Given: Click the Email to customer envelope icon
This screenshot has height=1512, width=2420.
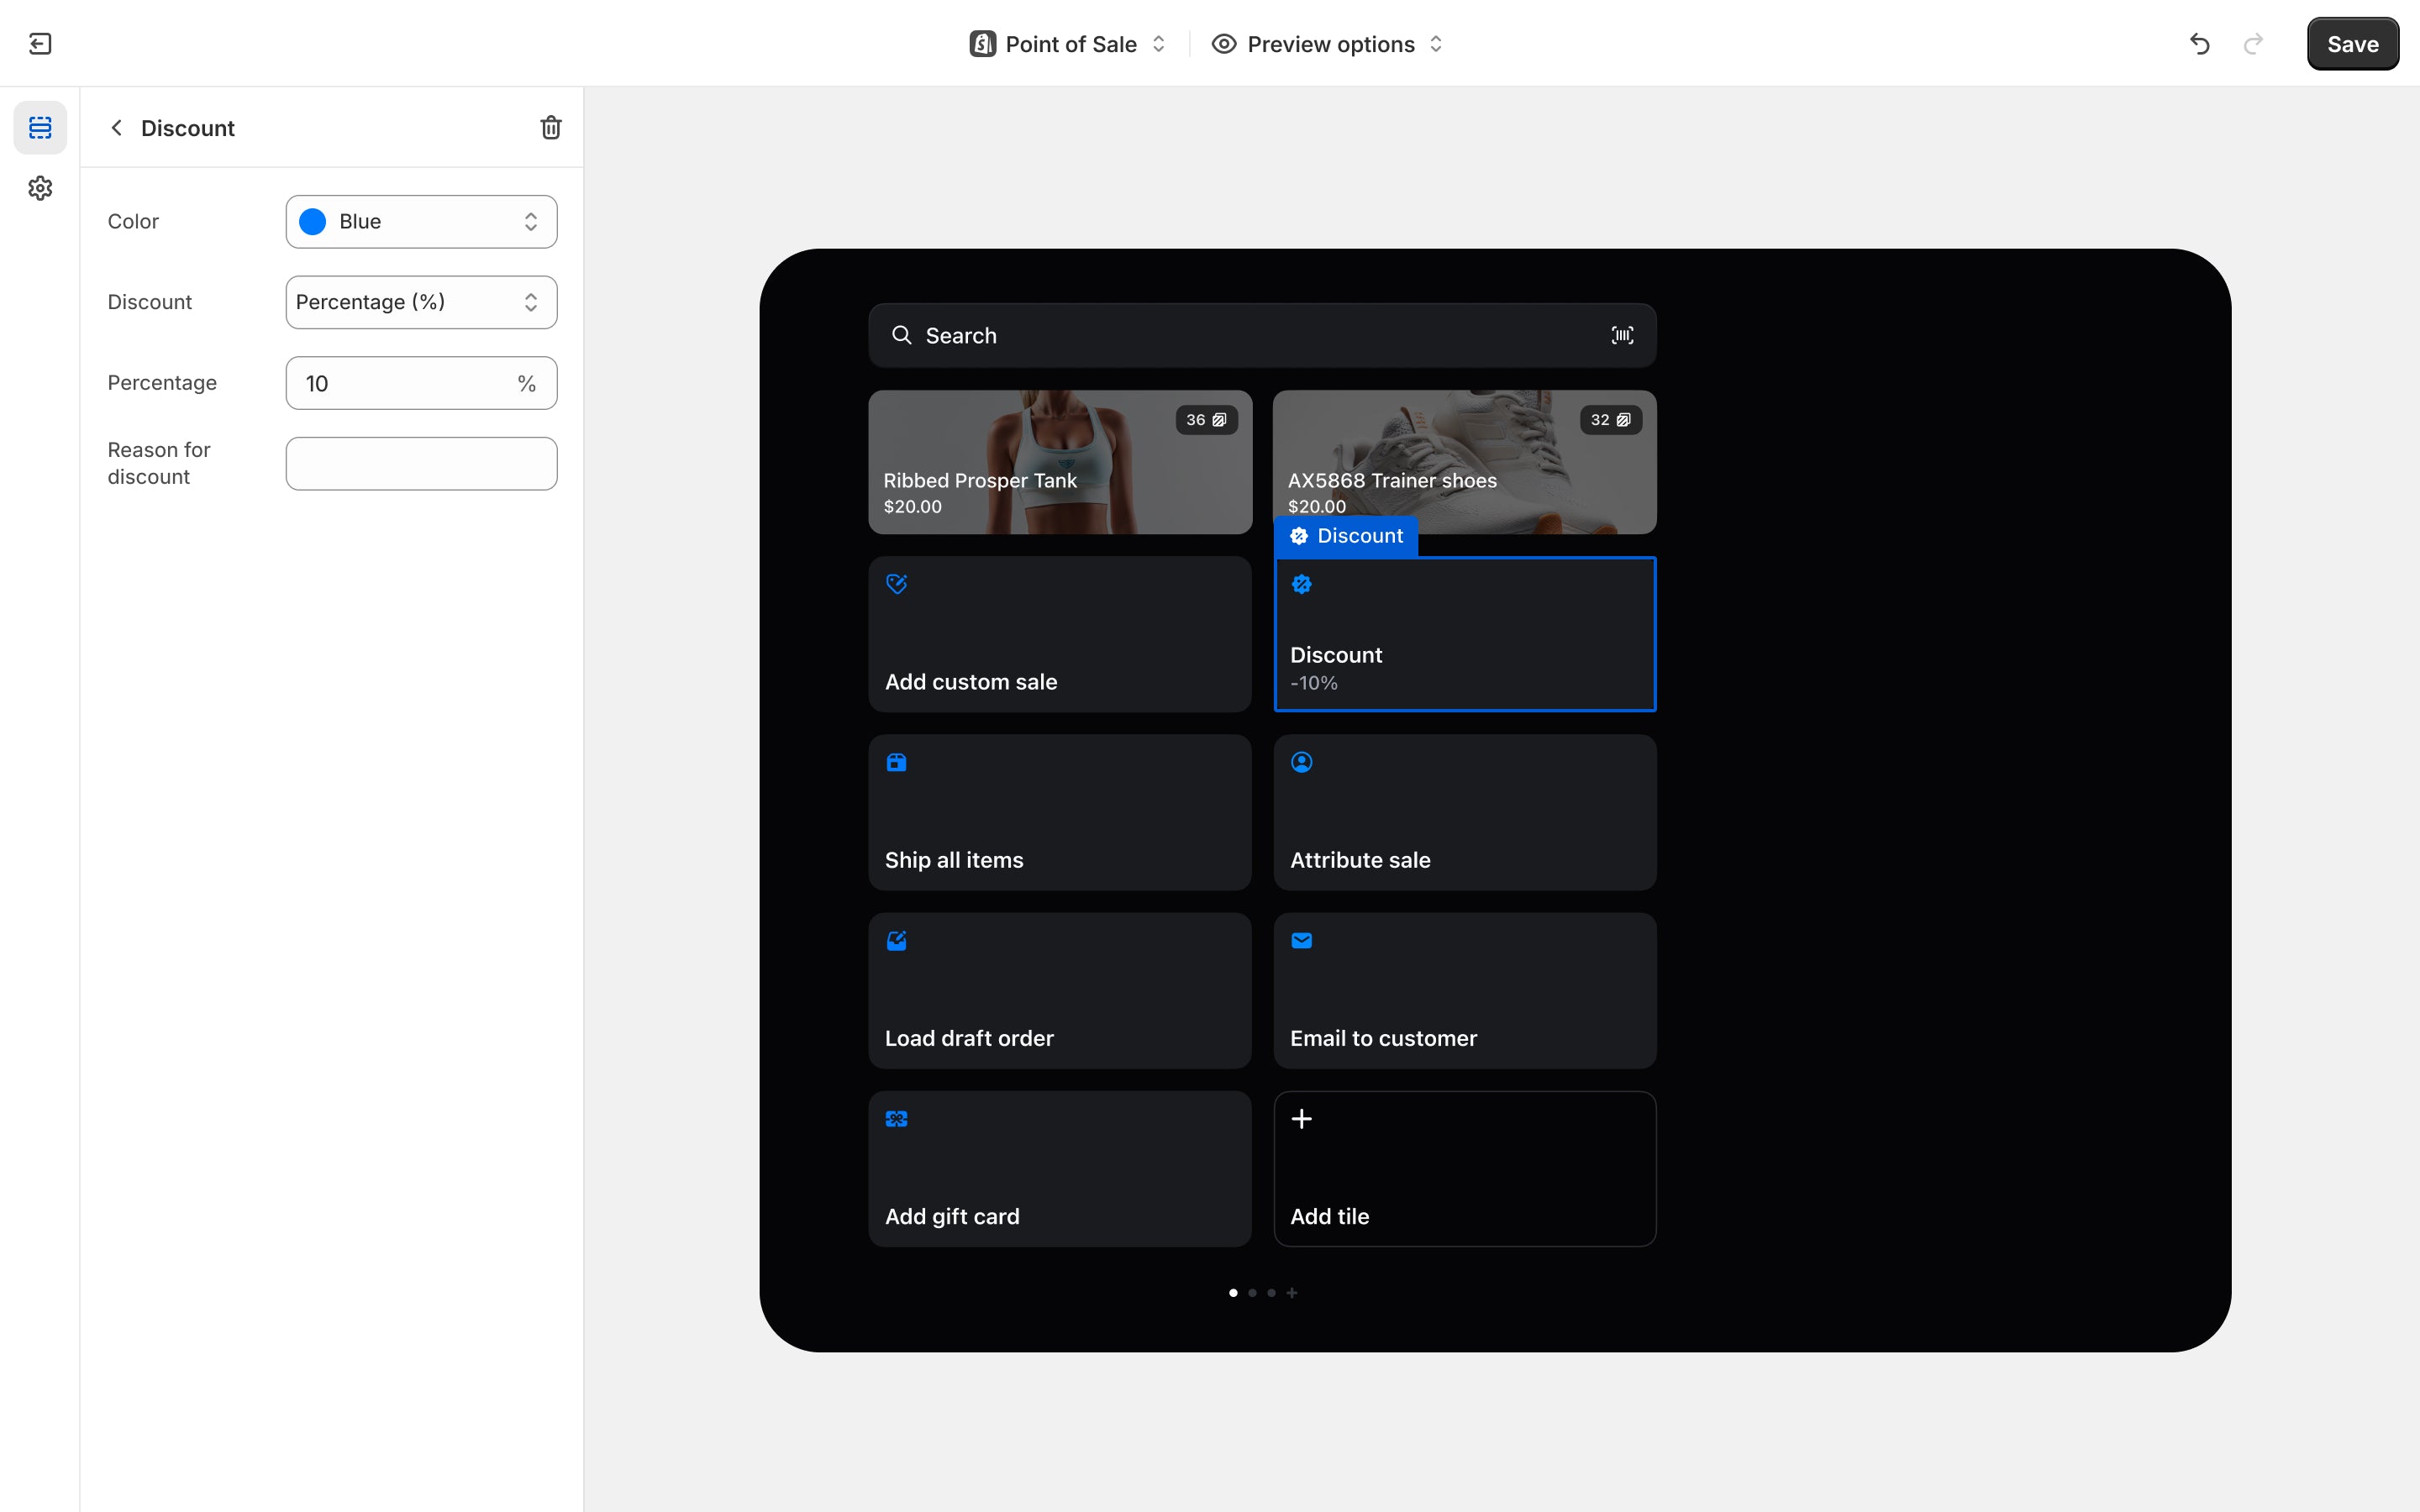Looking at the screenshot, I should [1302, 940].
